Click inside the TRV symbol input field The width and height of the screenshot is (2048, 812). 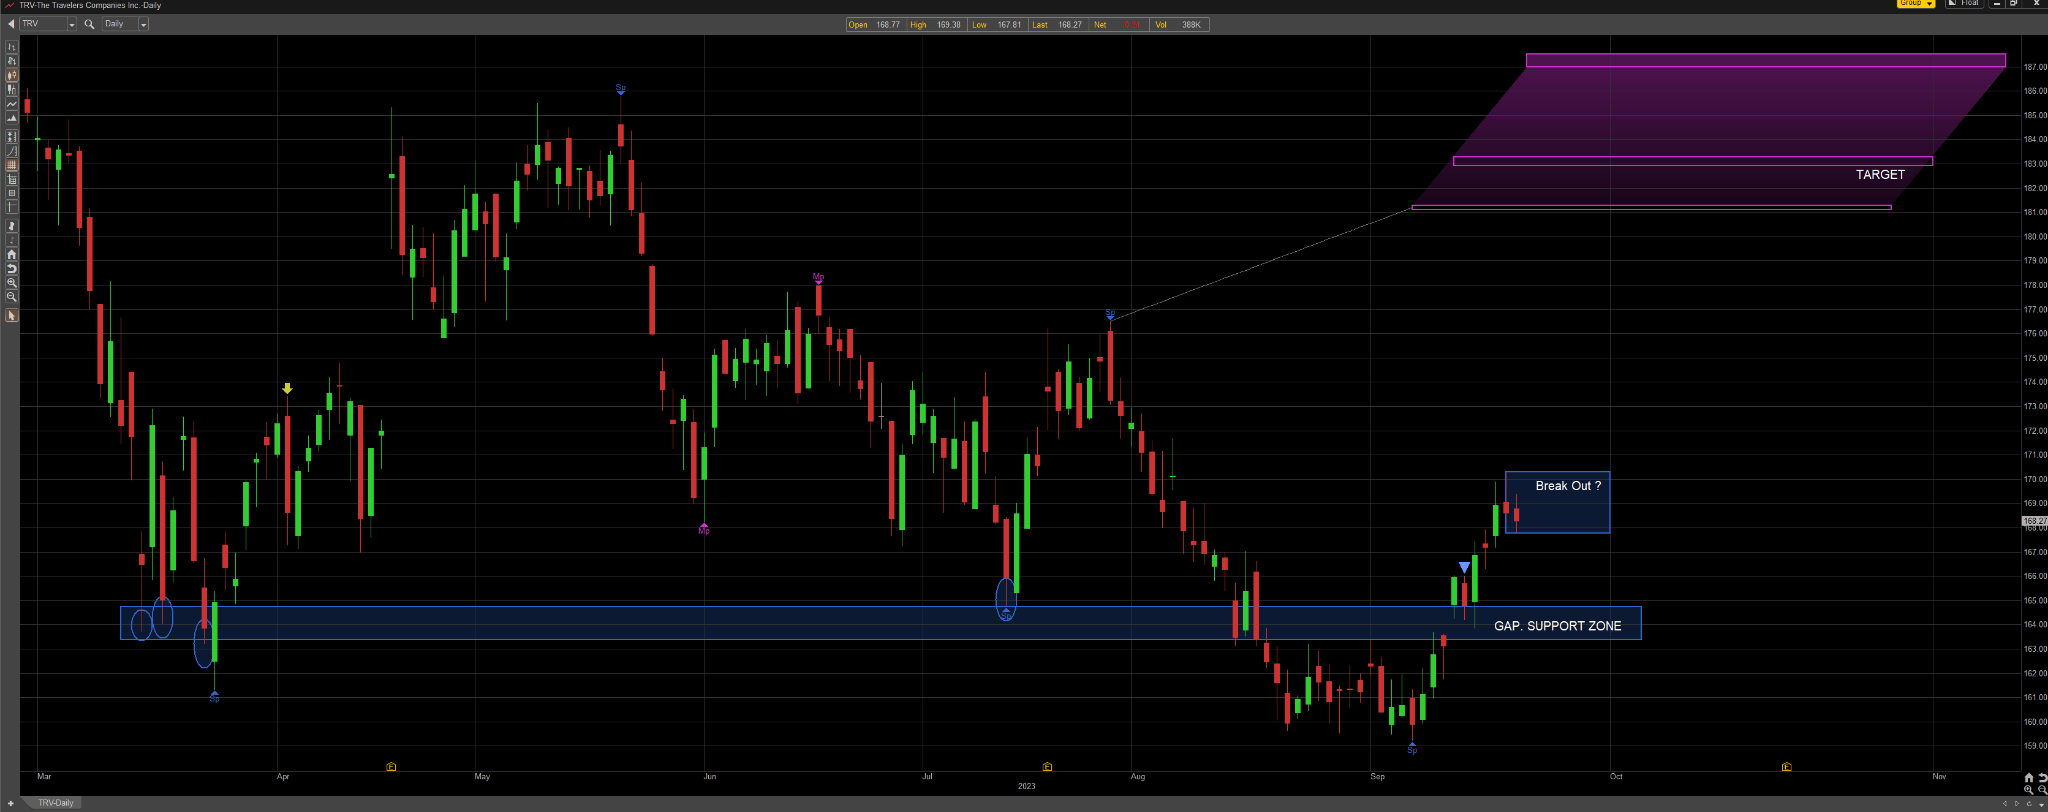43,24
